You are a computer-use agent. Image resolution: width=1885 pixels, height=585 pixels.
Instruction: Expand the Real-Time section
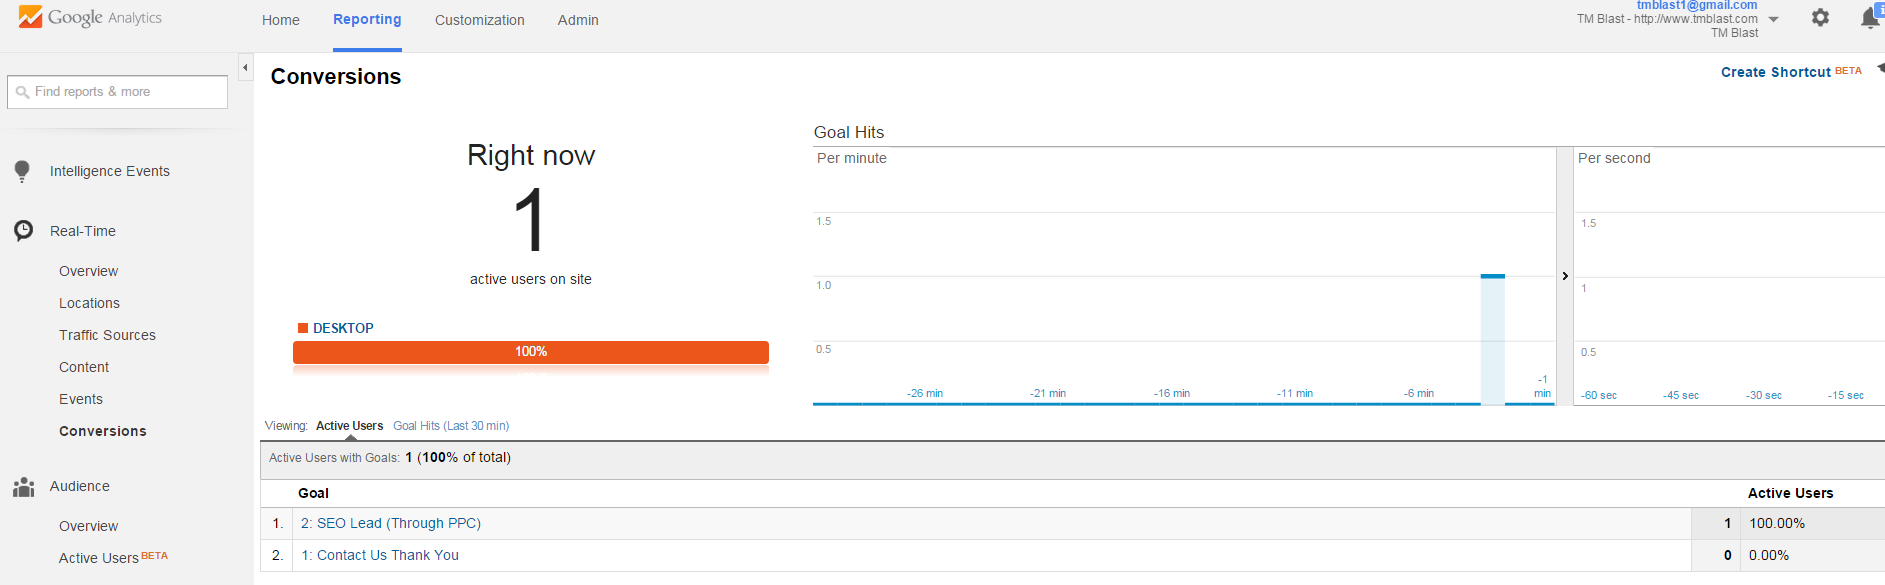pyautogui.click(x=83, y=231)
